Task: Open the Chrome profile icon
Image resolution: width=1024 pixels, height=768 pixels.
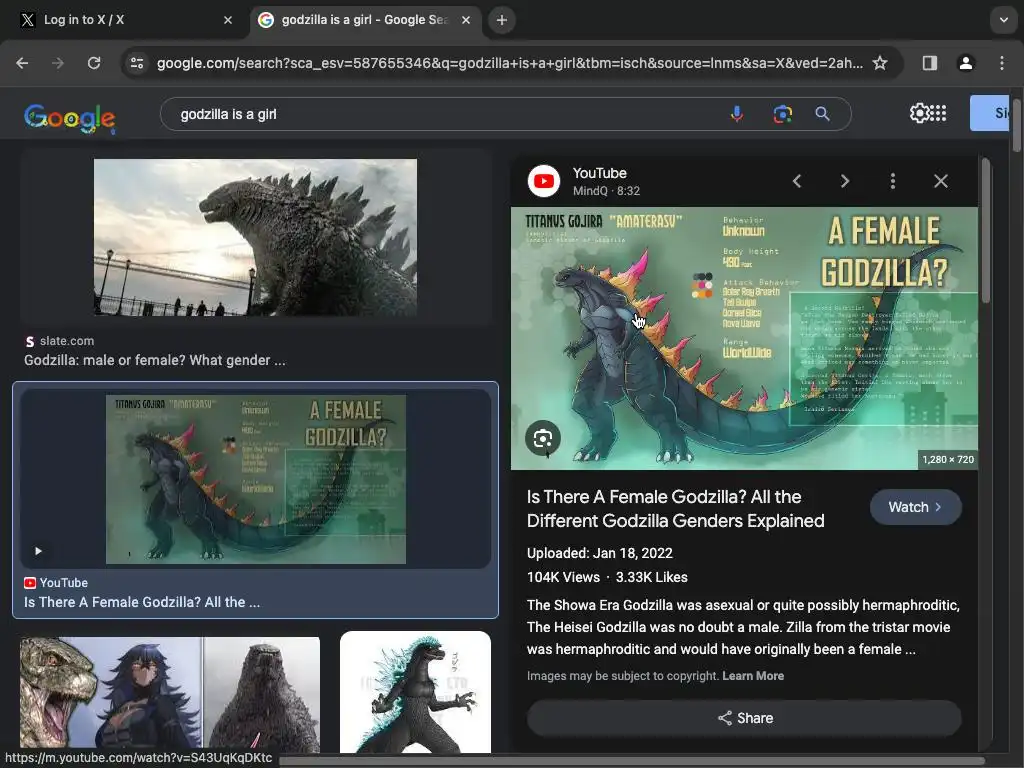Action: click(x=965, y=63)
